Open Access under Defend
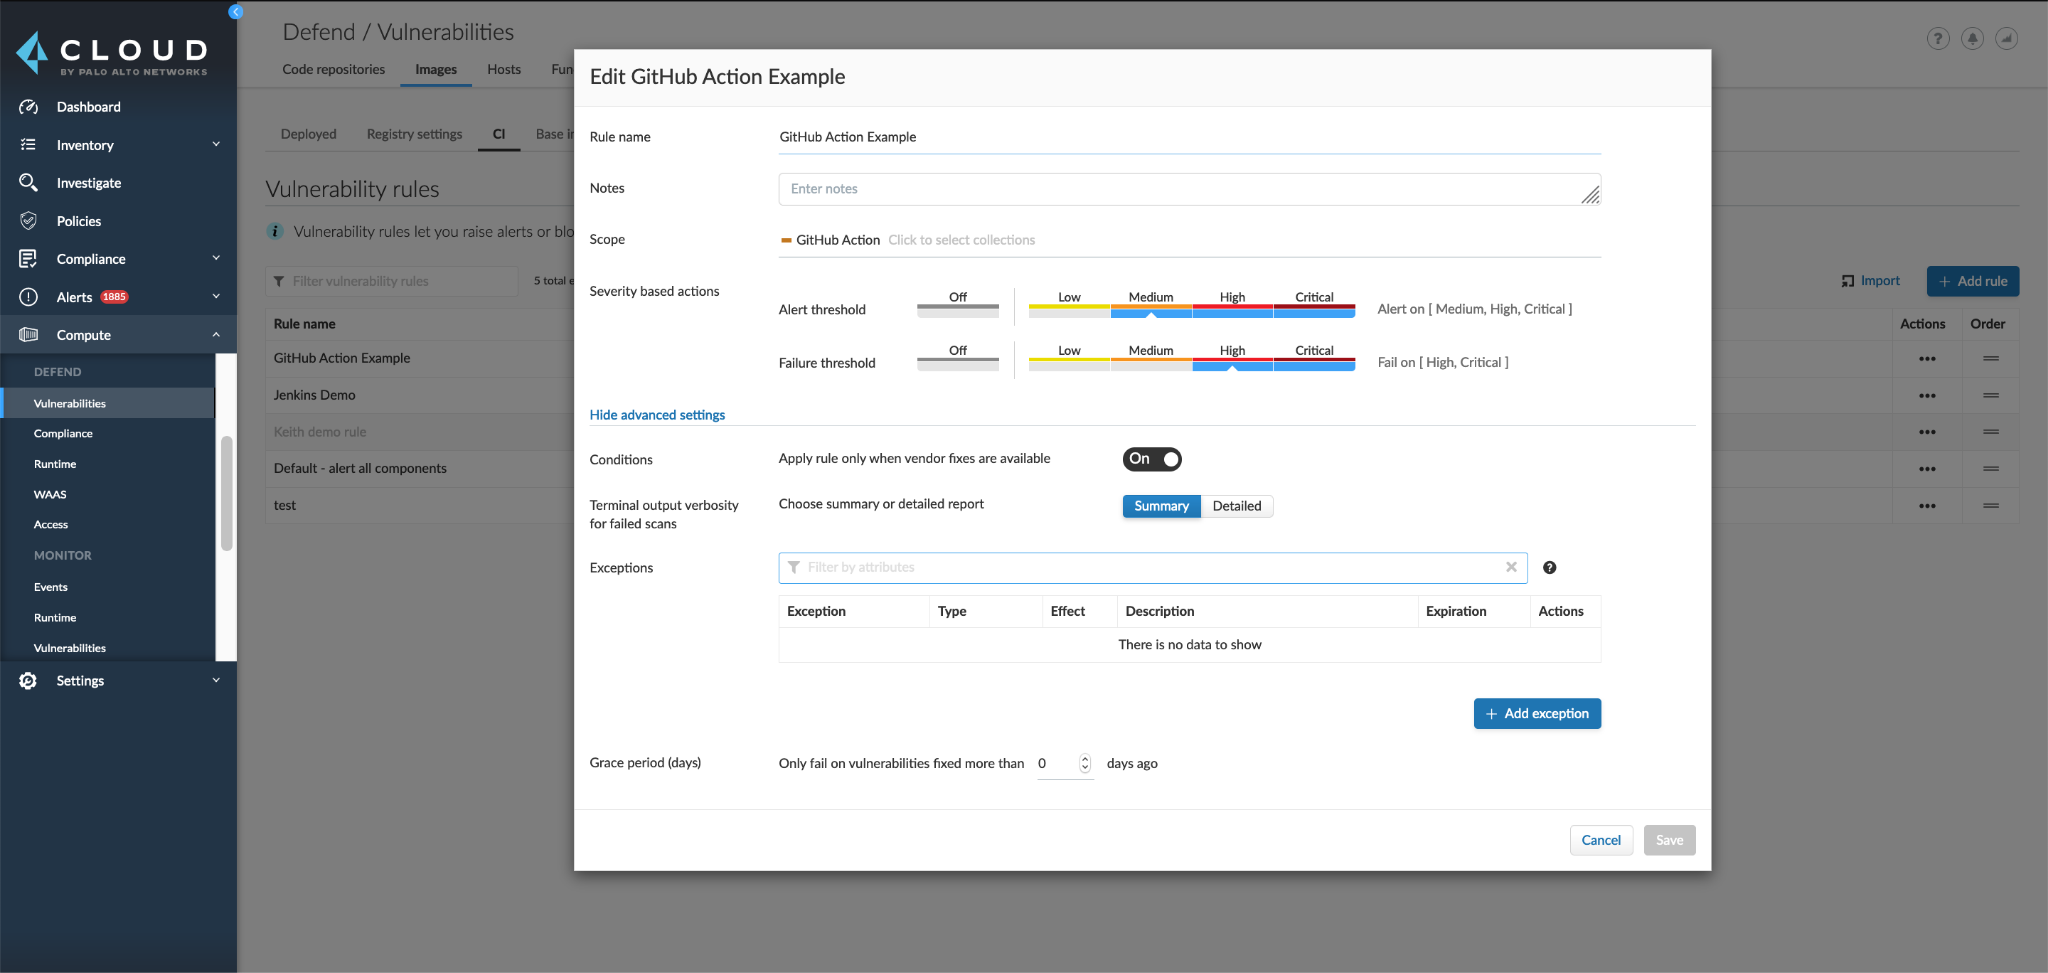 pyautogui.click(x=51, y=525)
